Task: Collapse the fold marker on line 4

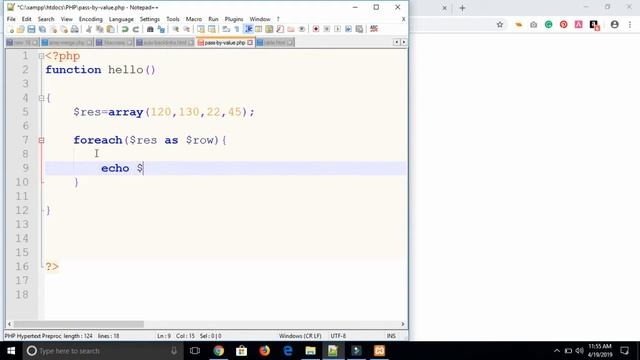Action: click(x=41, y=98)
